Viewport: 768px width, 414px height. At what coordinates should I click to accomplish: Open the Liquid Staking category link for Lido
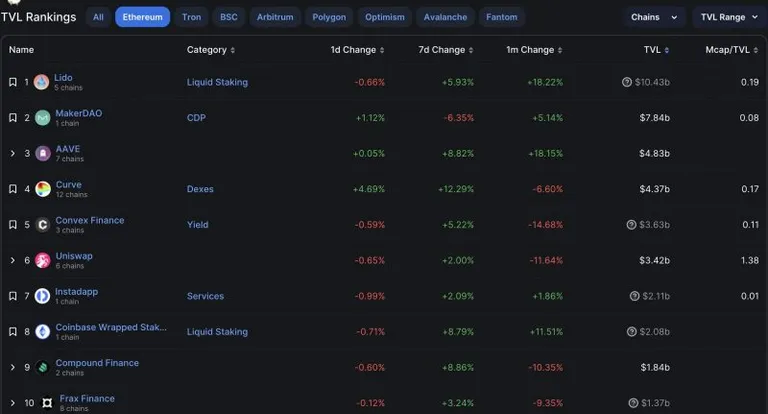click(217, 82)
